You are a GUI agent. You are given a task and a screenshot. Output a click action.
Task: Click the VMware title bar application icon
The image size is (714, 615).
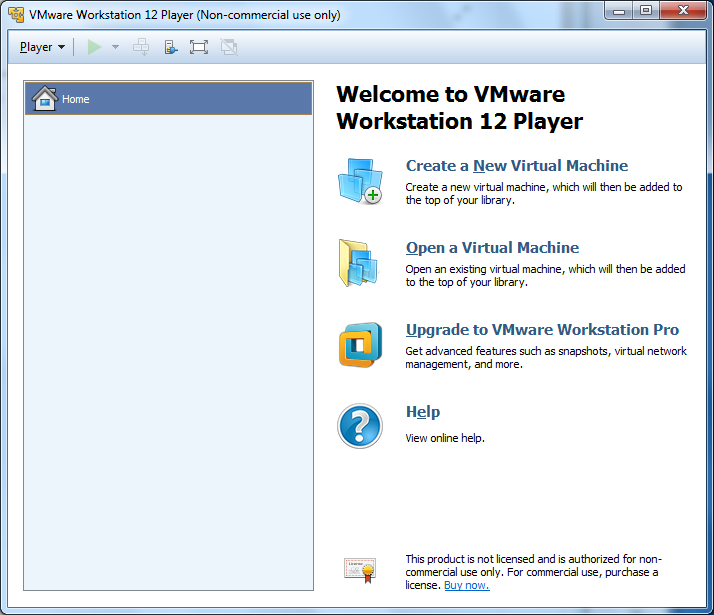pyautogui.click(x=16, y=15)
